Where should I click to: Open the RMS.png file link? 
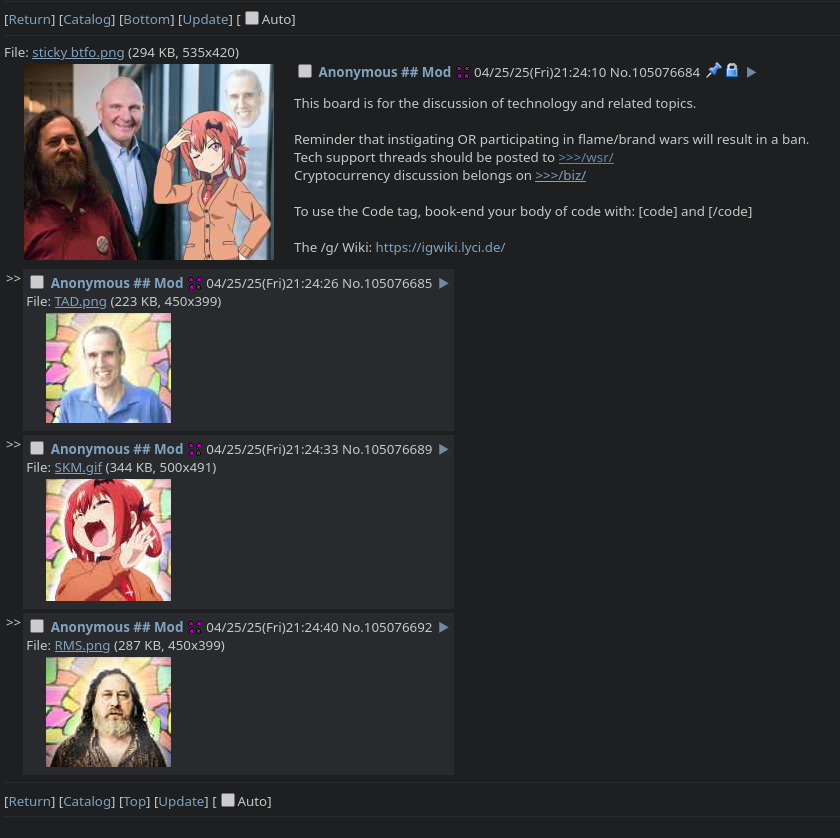(82, 646)
